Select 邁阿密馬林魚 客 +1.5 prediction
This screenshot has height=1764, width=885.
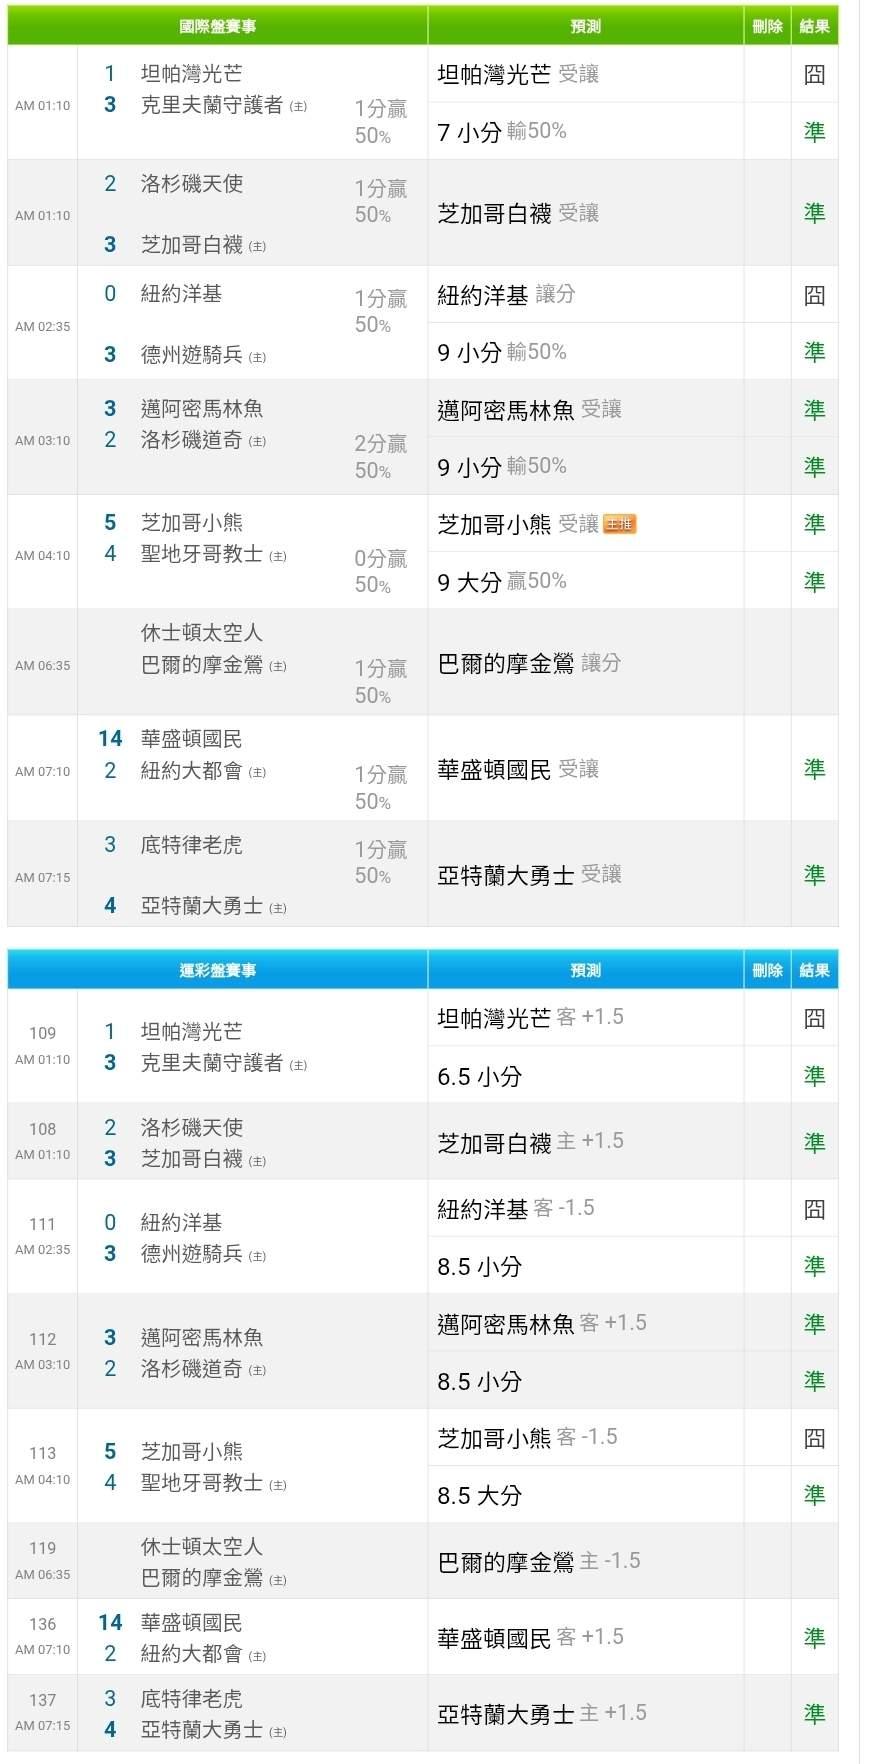pos(541,1323)
